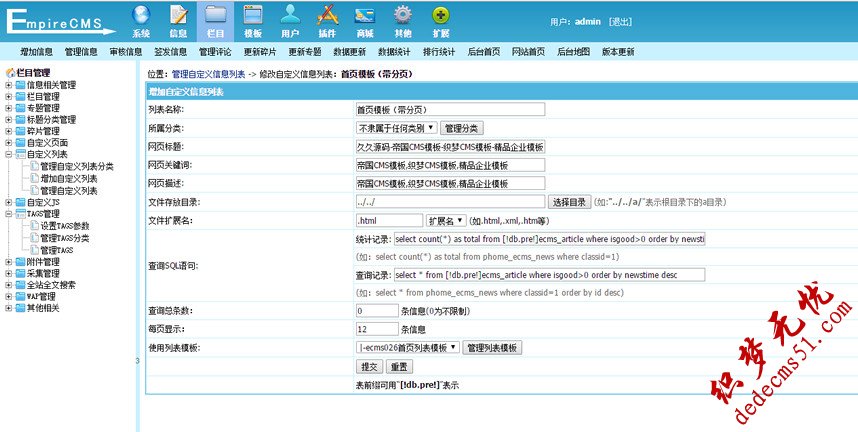Click open folder icon for 自定义列表

click(x=21, y=154)
